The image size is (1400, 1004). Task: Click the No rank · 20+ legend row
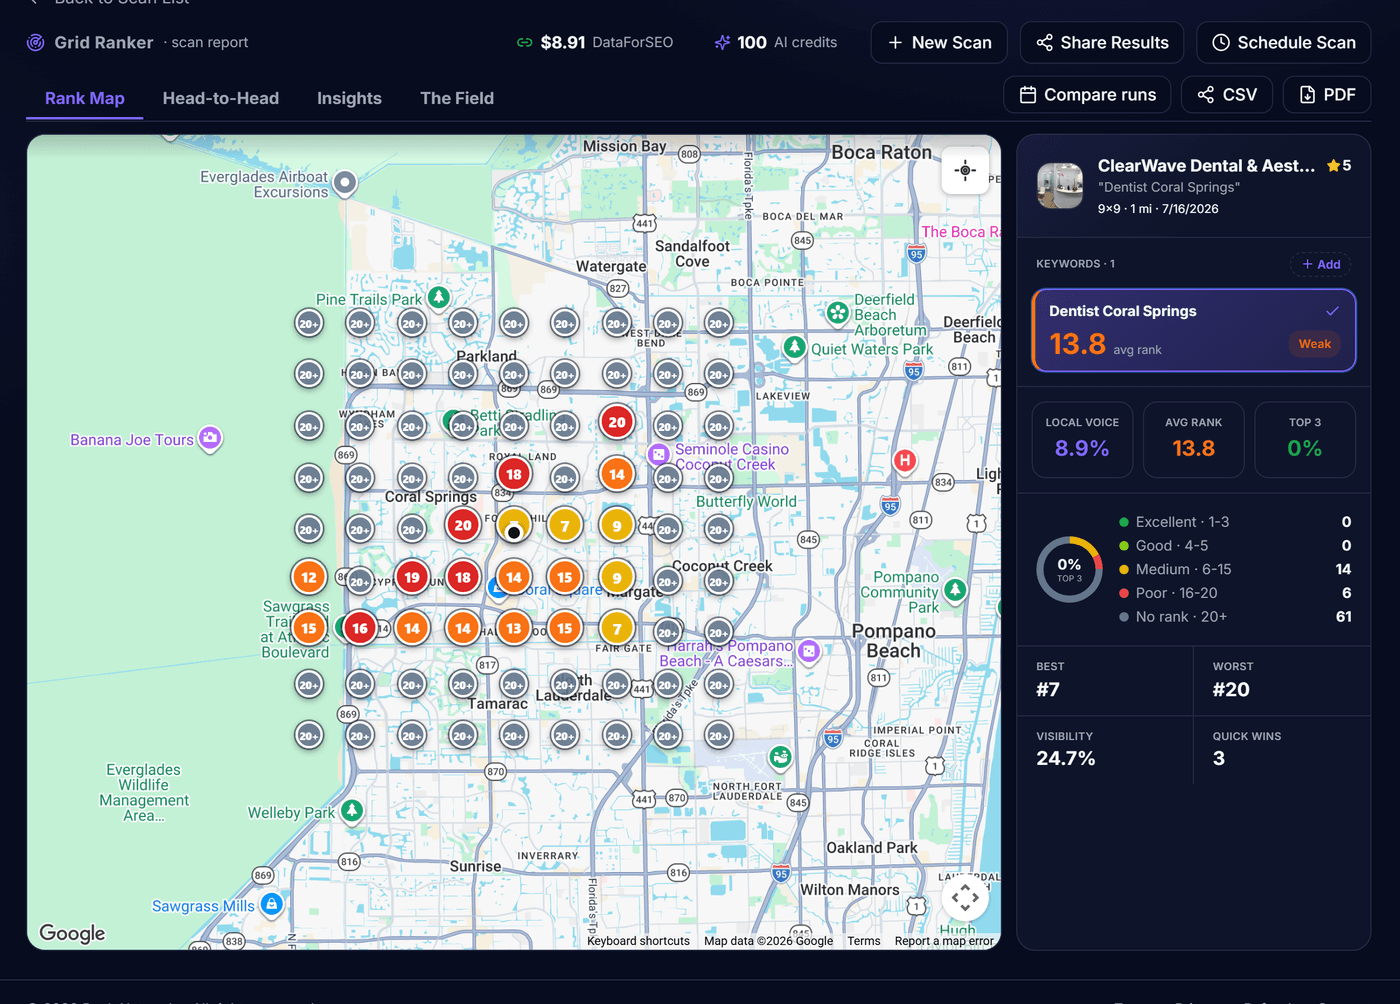click(x=1236, y=617)
